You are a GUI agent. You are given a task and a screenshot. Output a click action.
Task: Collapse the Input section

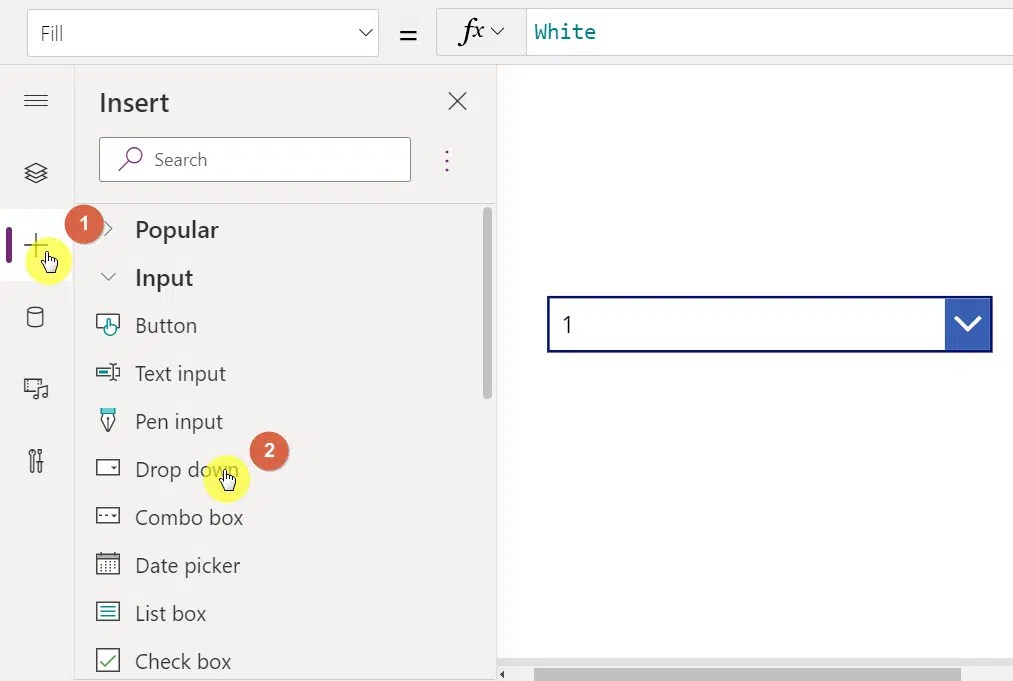click(108, 277)
